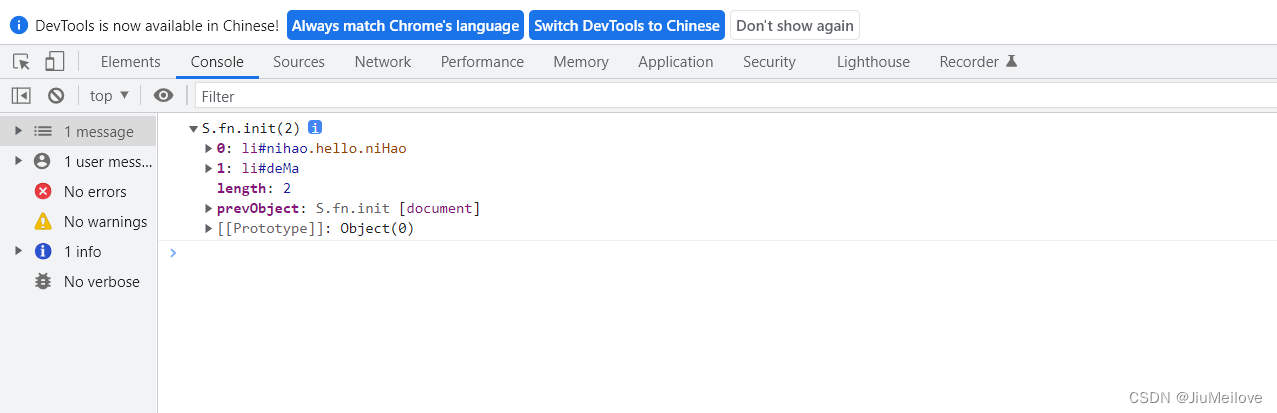The height and width of the screenshot is (413, 1277).
Task: Click Switch DevTools to Chinese button
Action: [627, 26]
